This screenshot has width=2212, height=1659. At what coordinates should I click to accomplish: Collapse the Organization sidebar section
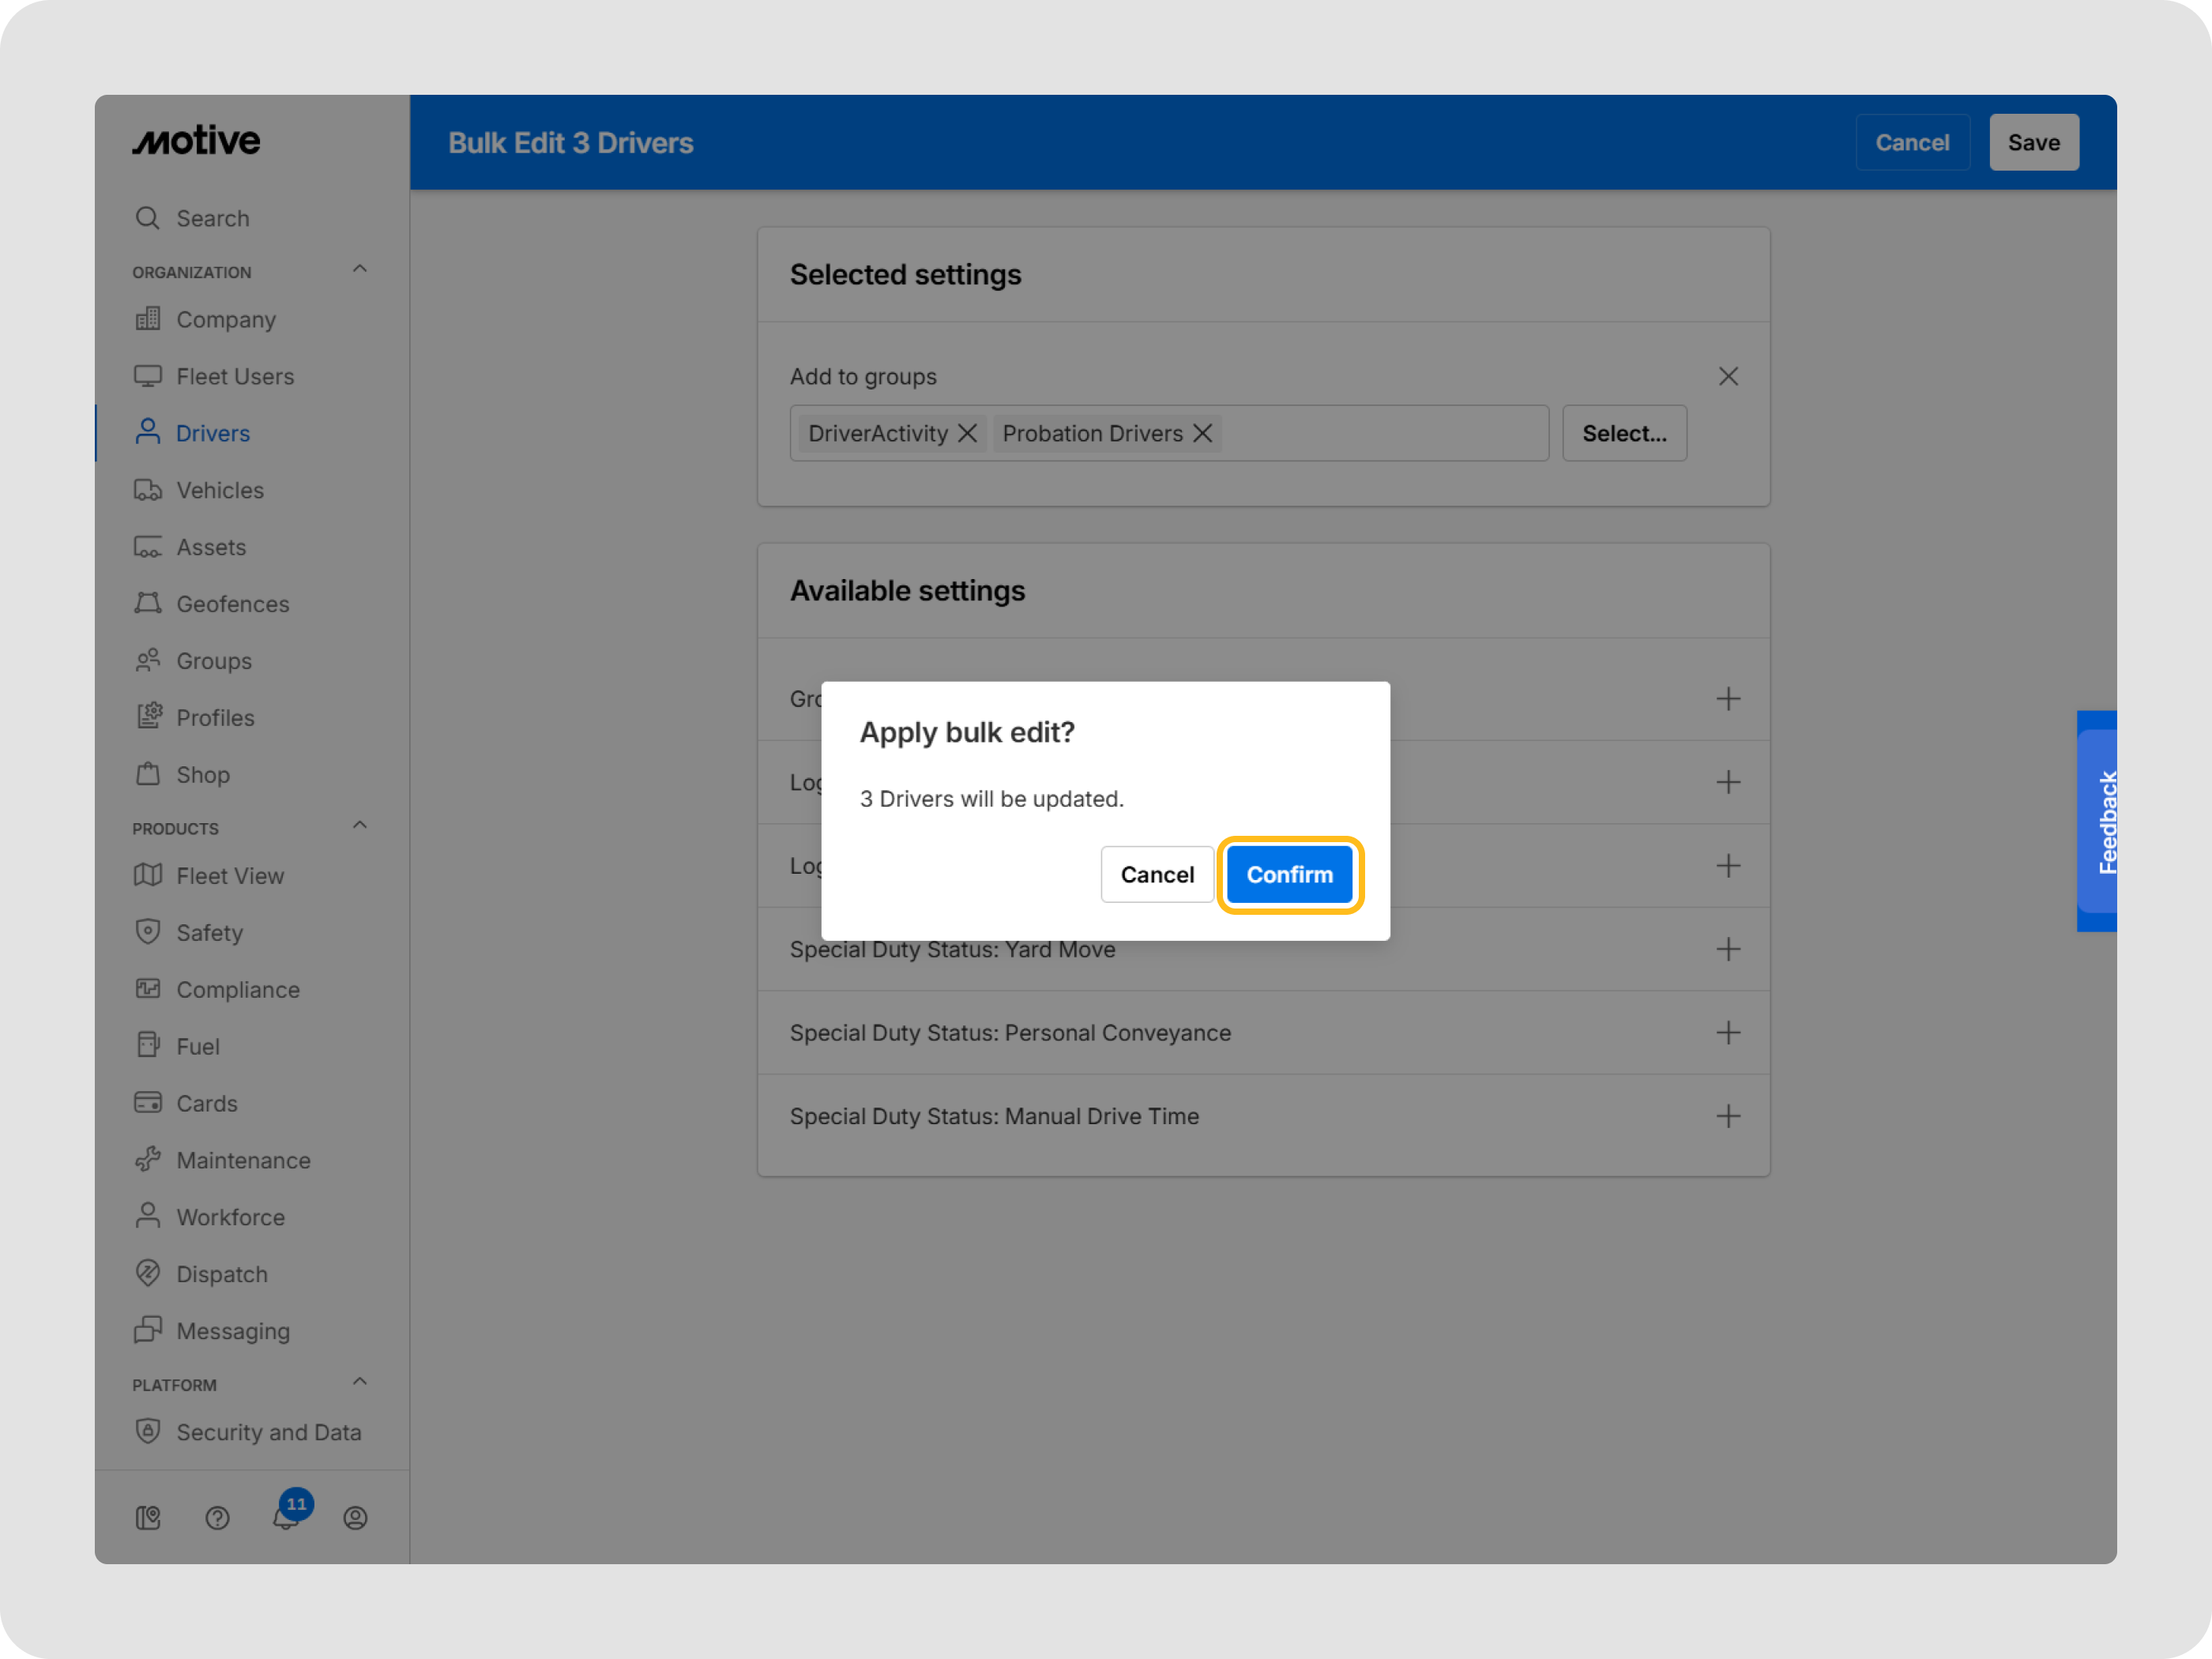pos(360,269)
